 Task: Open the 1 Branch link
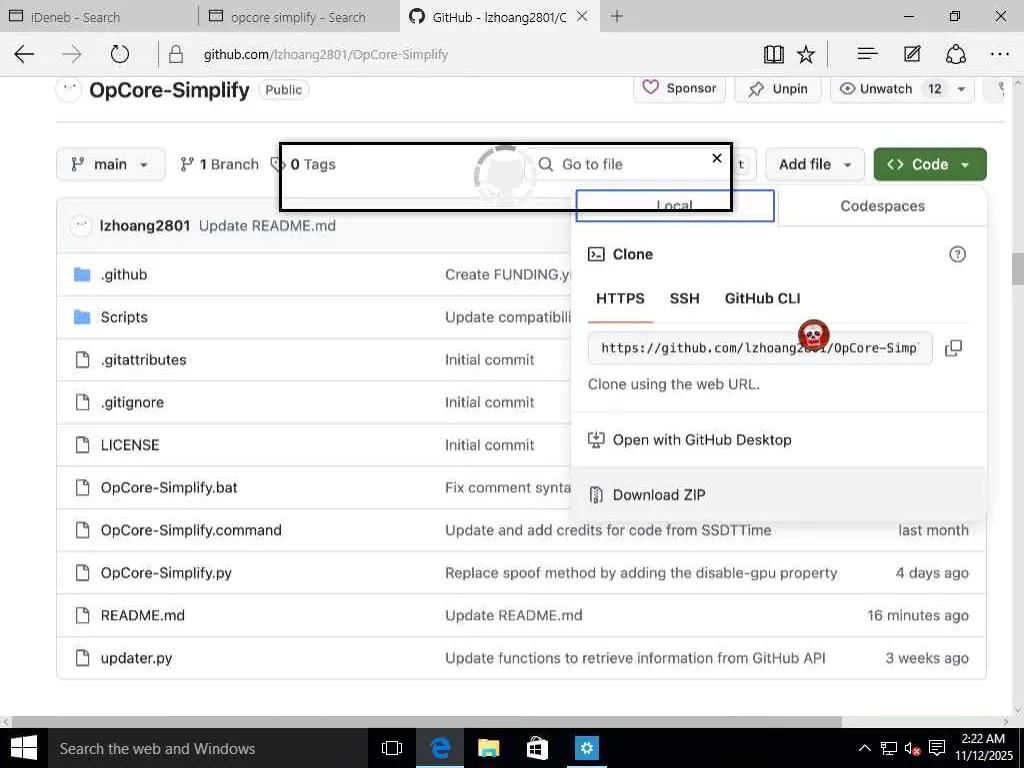click(x=219, y=165)
